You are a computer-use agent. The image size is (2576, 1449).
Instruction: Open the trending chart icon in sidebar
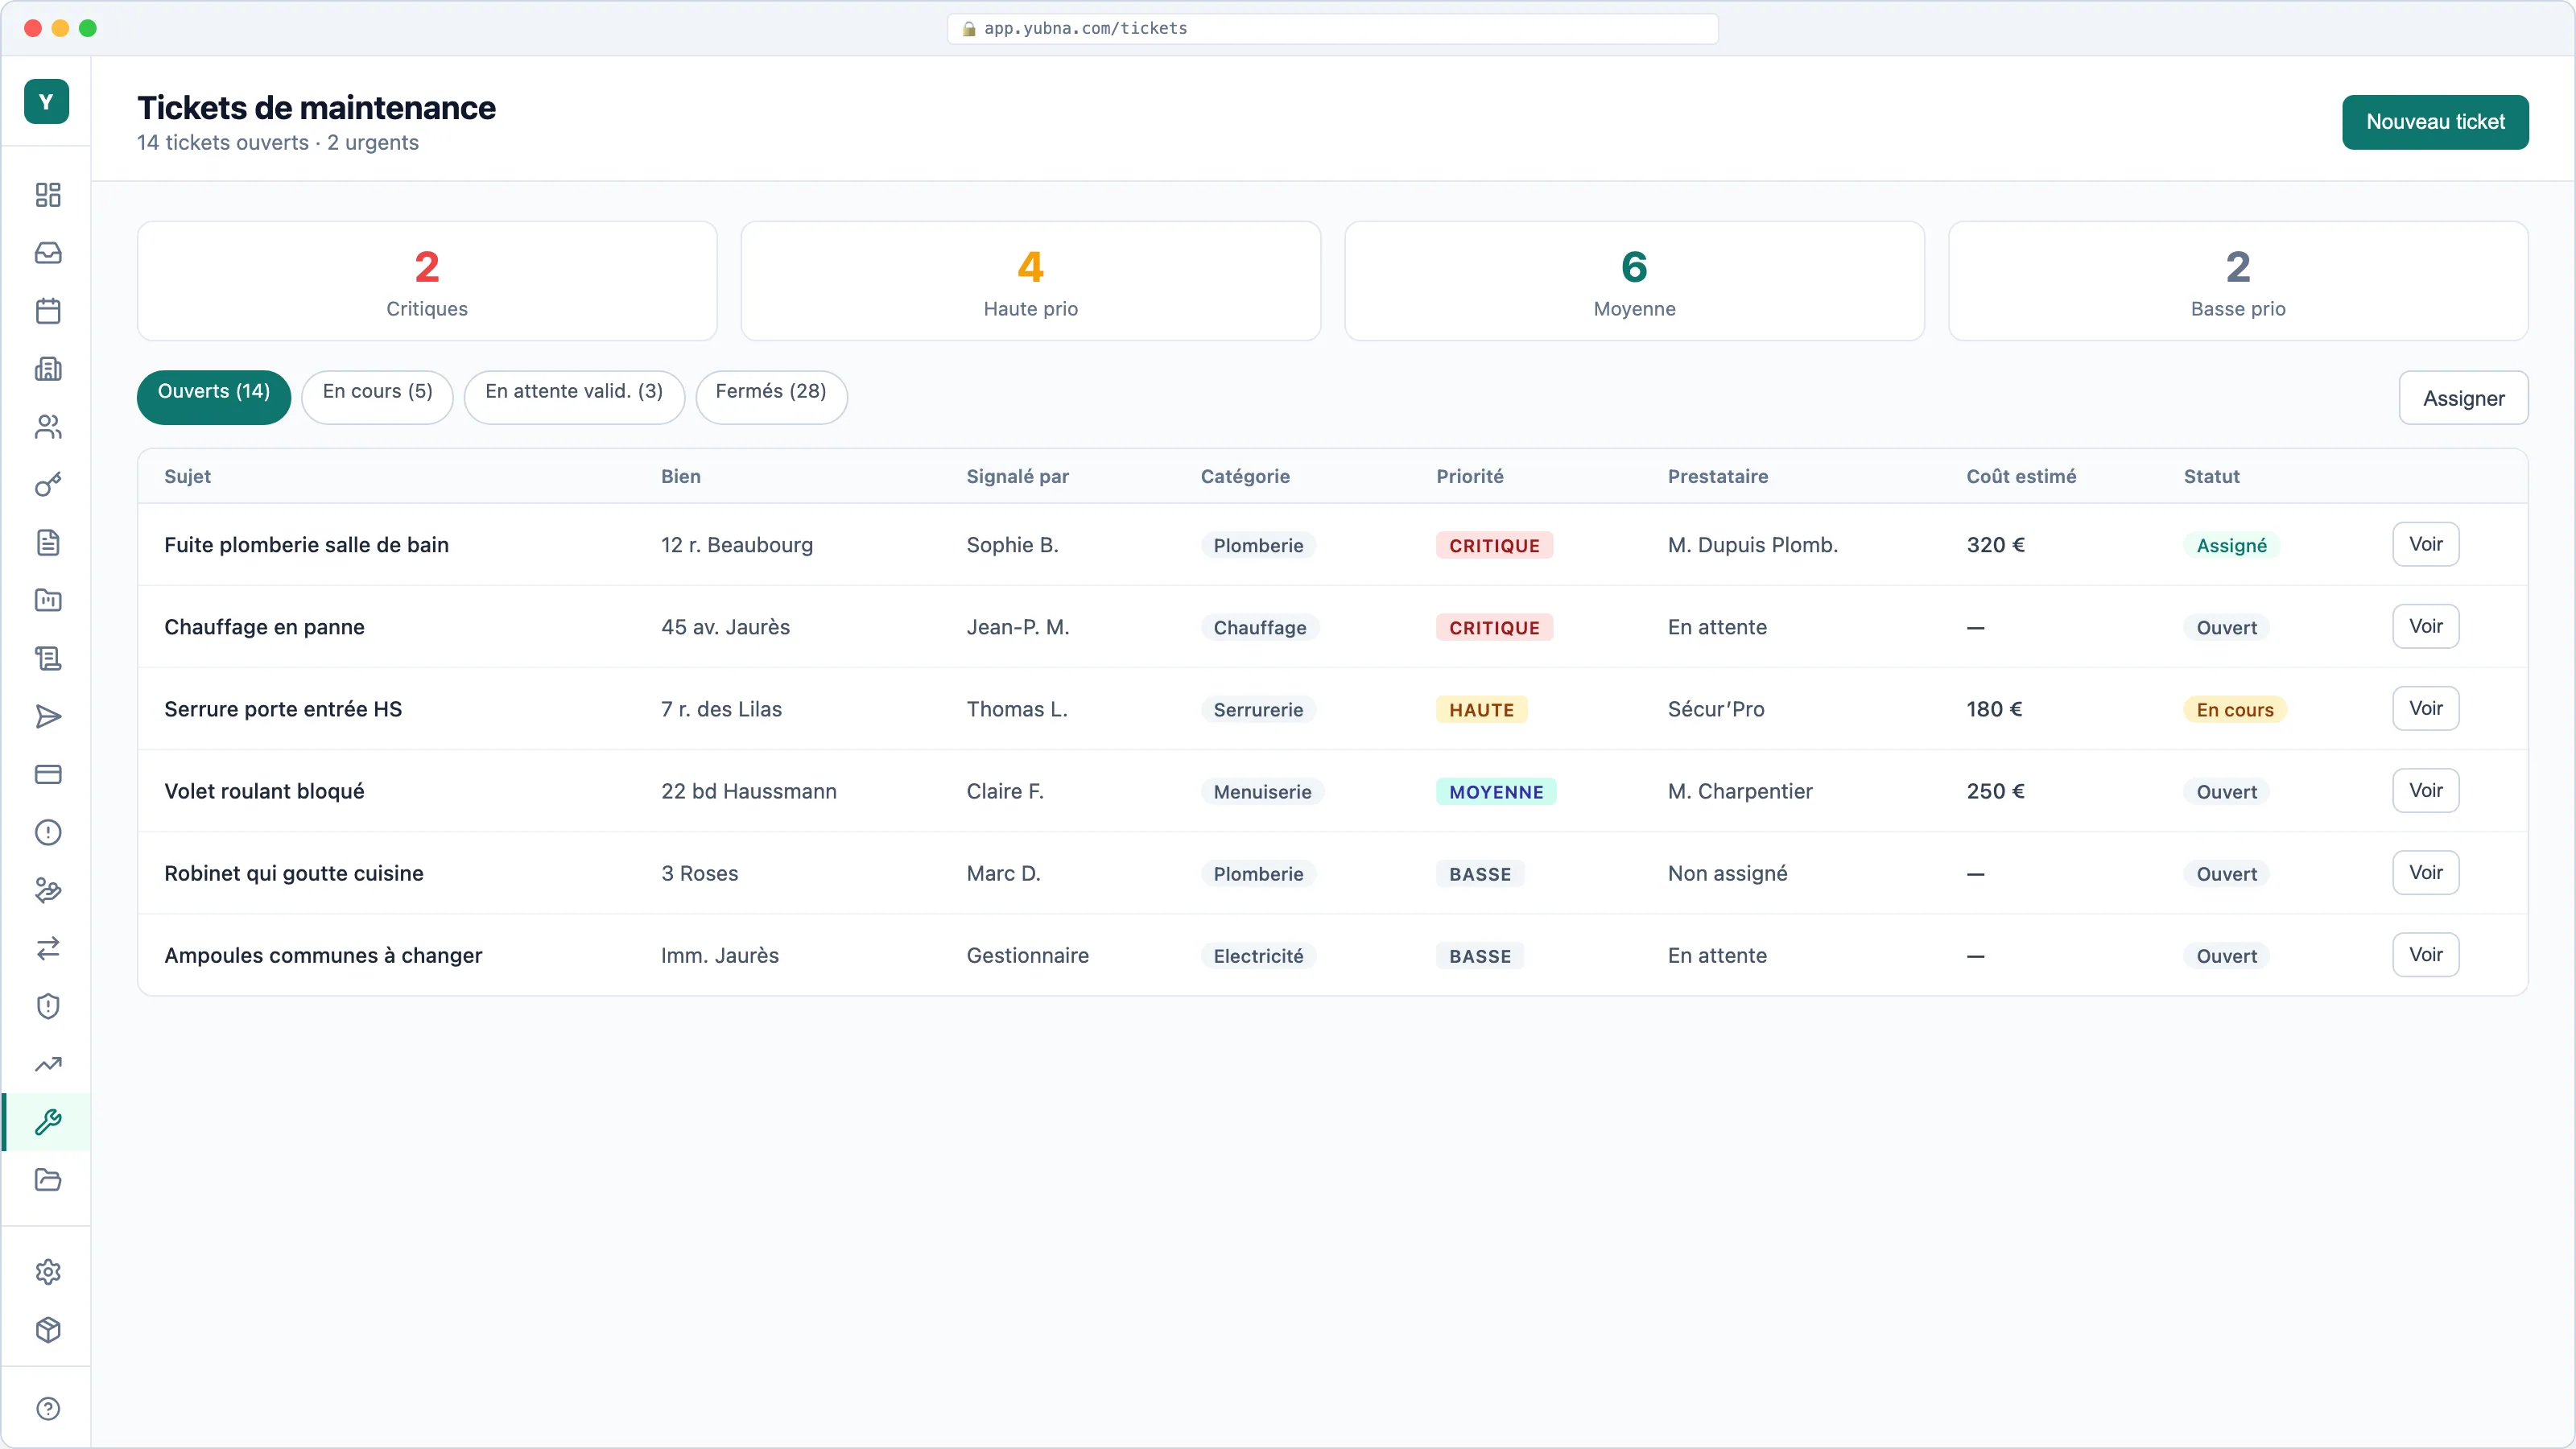pos(48,1064)
